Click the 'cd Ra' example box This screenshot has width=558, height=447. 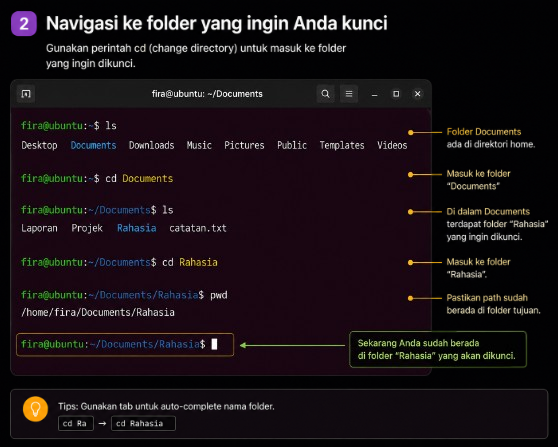click(76, 424)
